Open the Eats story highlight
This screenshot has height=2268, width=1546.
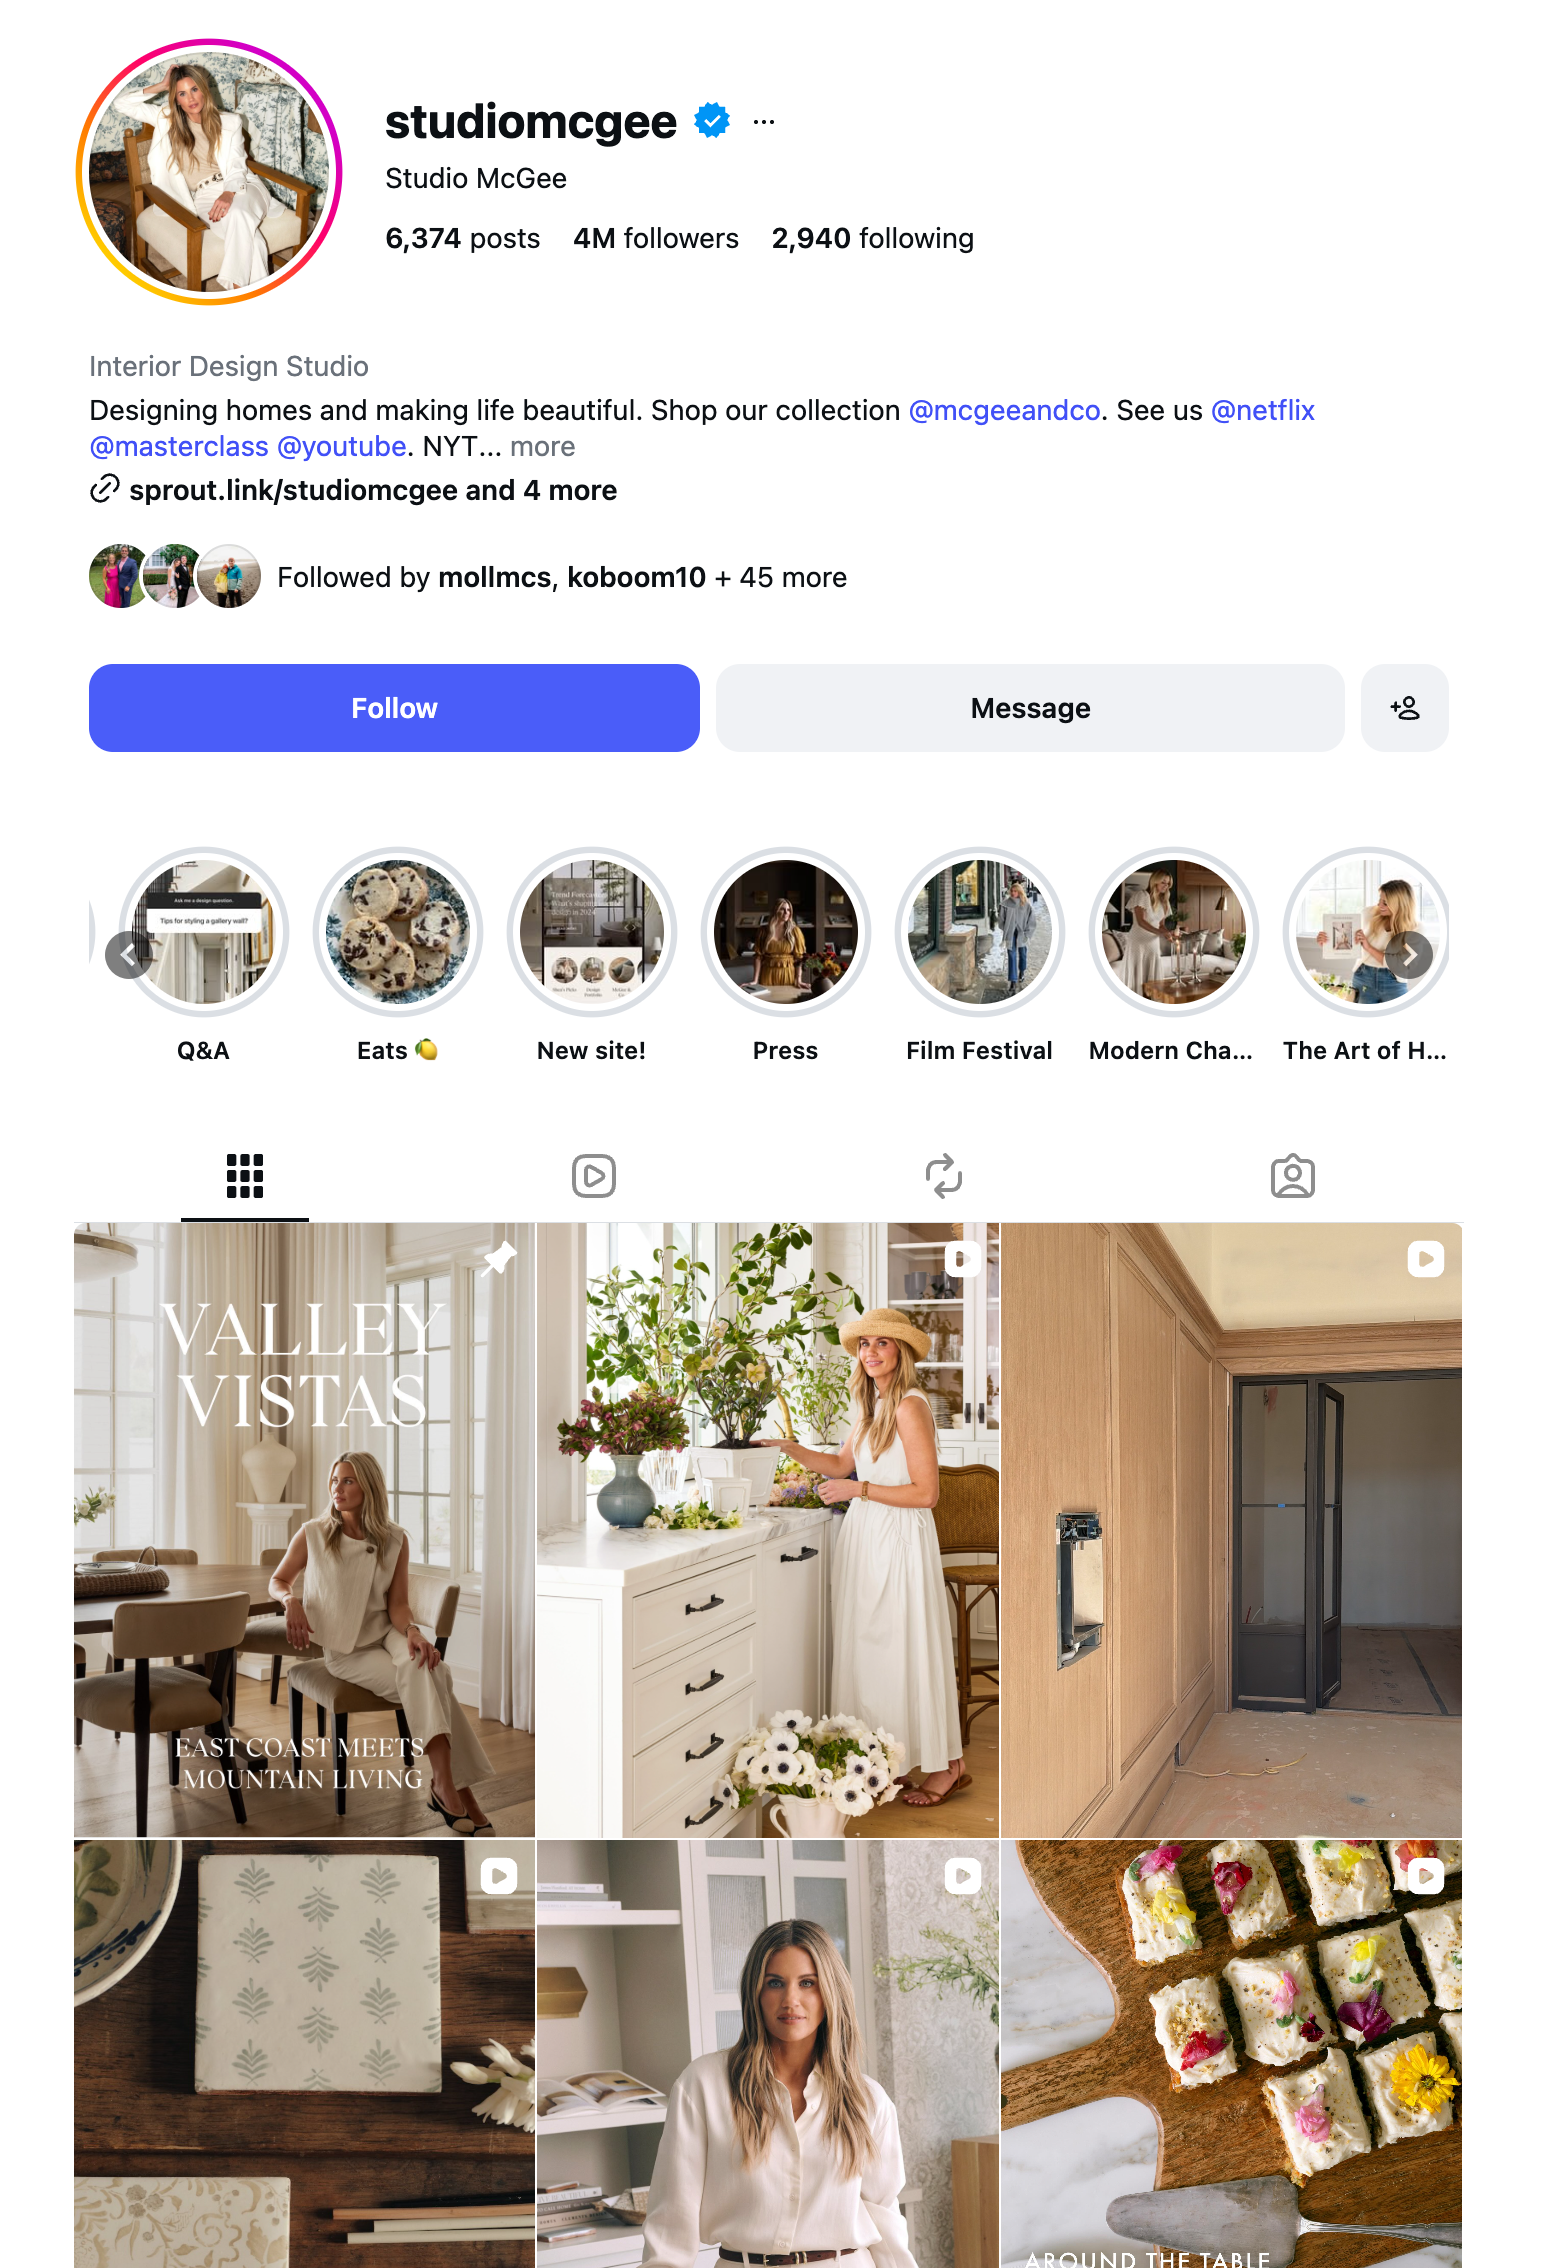[x=398, y=932]
